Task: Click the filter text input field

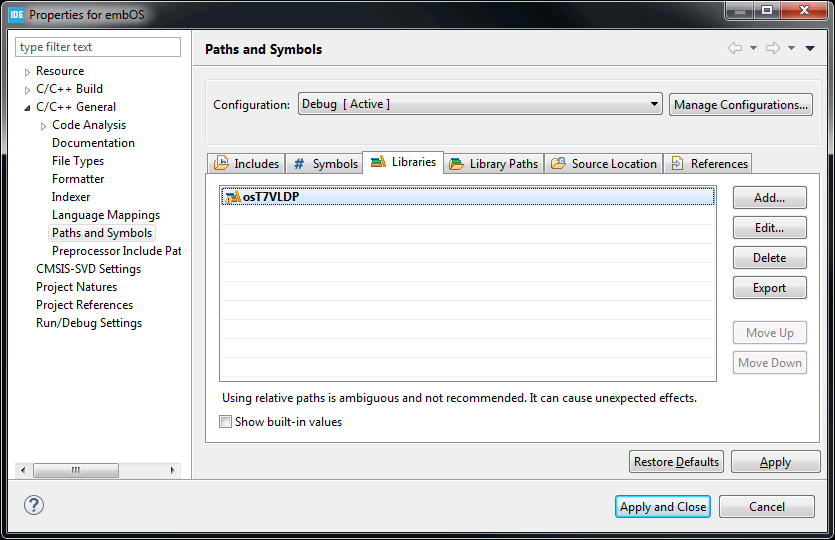Action: click(98, 47)
